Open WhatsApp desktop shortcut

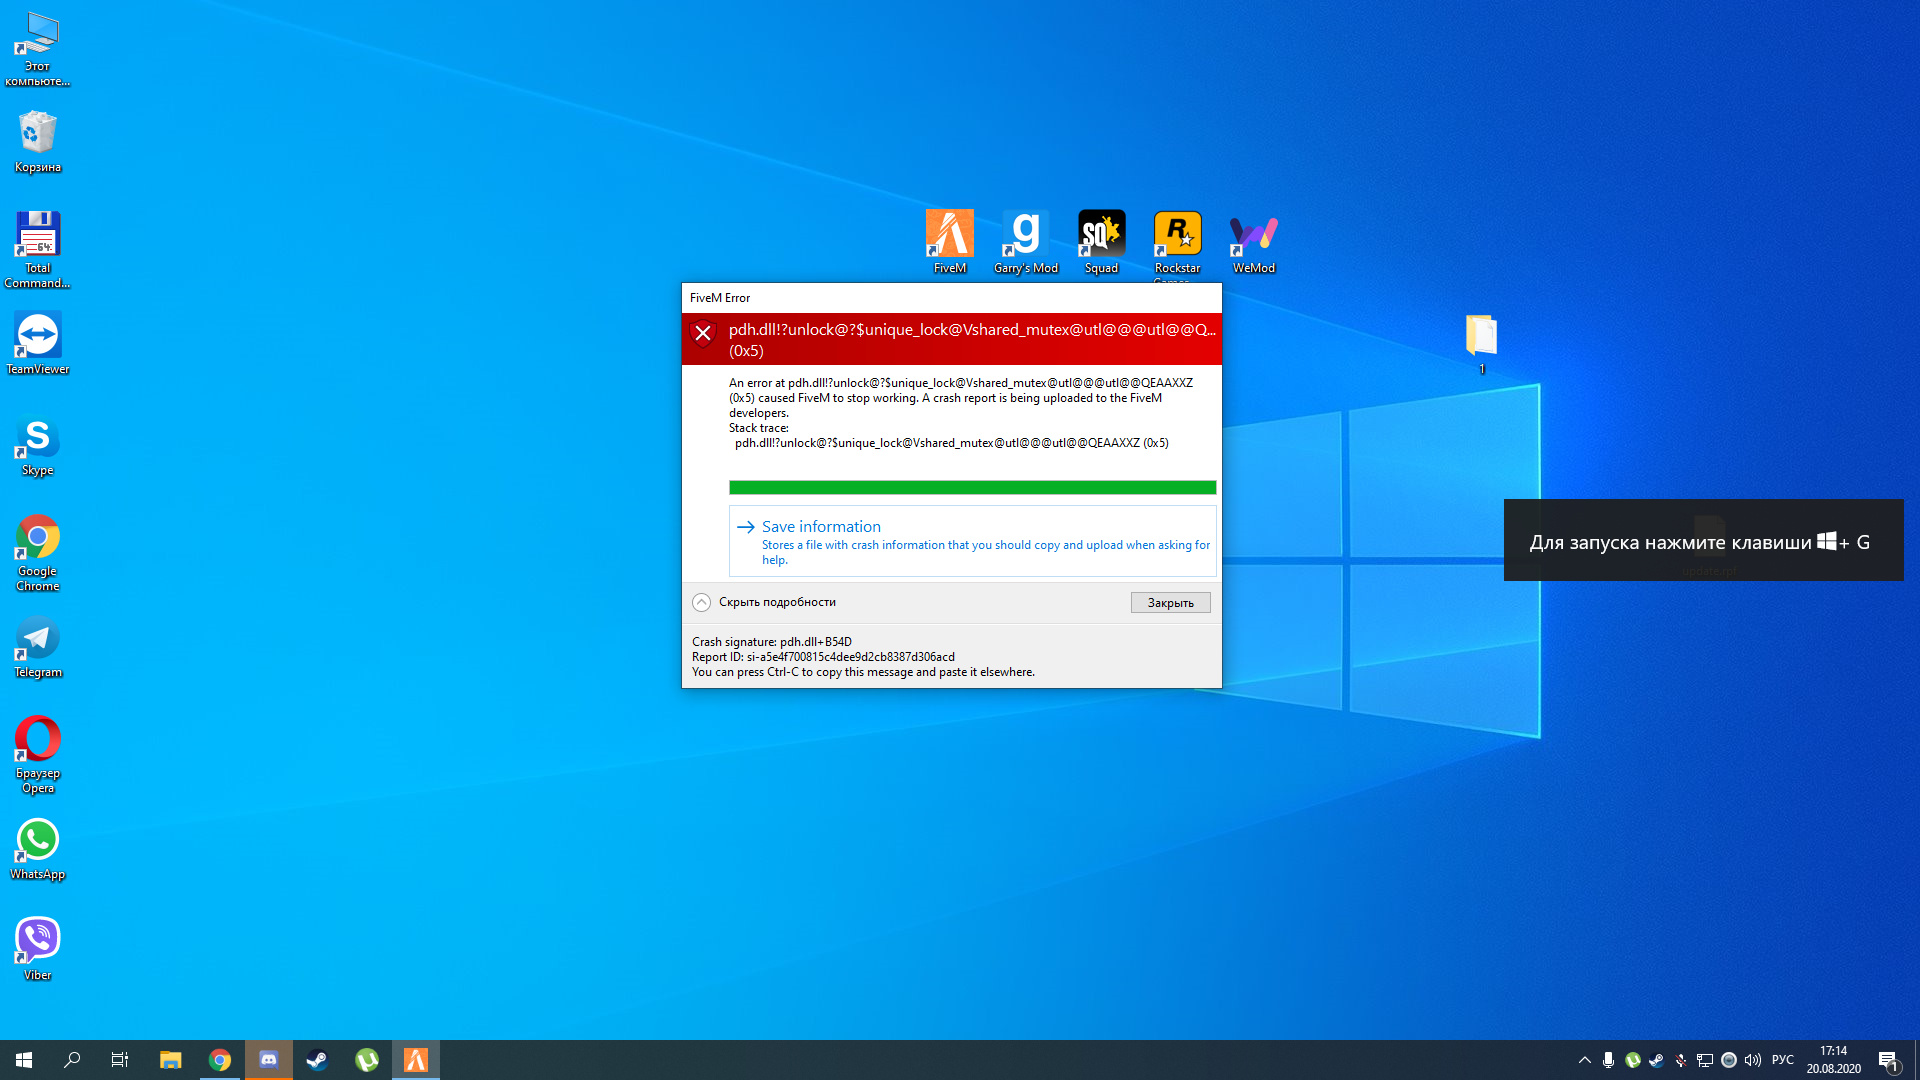point(38,841)
